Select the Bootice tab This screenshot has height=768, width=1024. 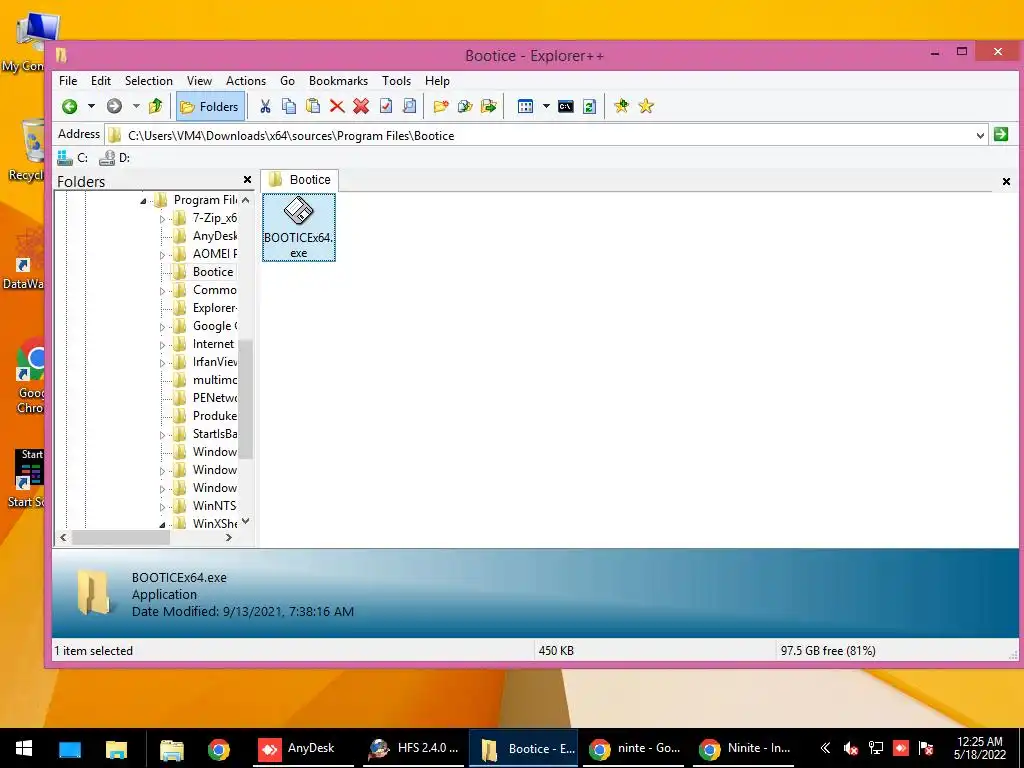pos(300,180)
